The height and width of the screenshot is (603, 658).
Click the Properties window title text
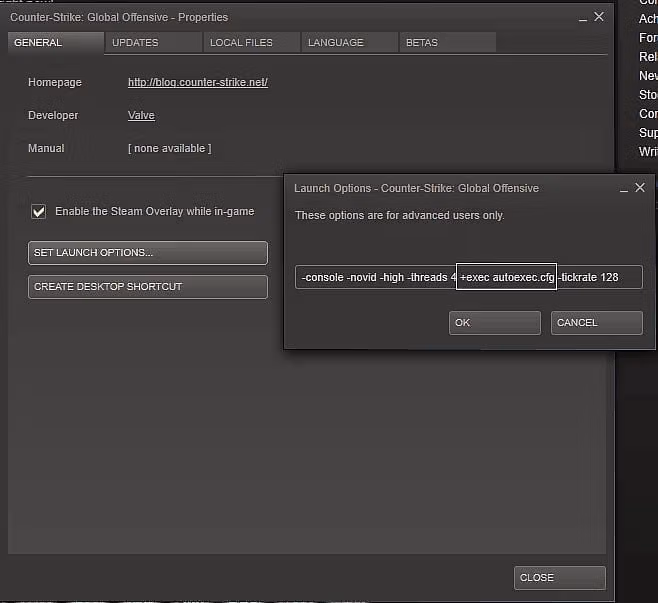119,17
